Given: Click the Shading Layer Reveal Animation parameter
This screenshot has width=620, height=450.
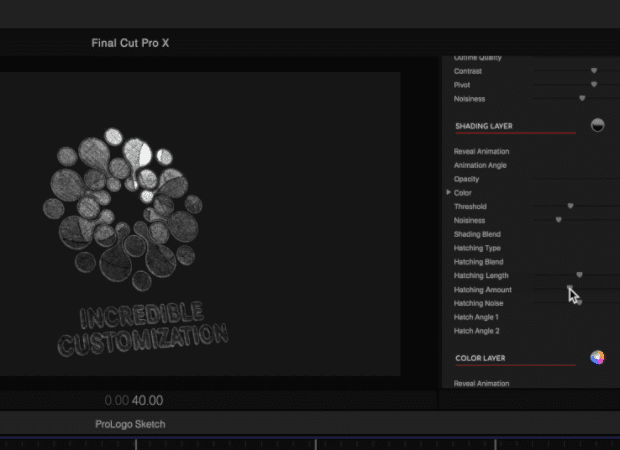Looking at the screenshot, I should click(x=481, y=151).
